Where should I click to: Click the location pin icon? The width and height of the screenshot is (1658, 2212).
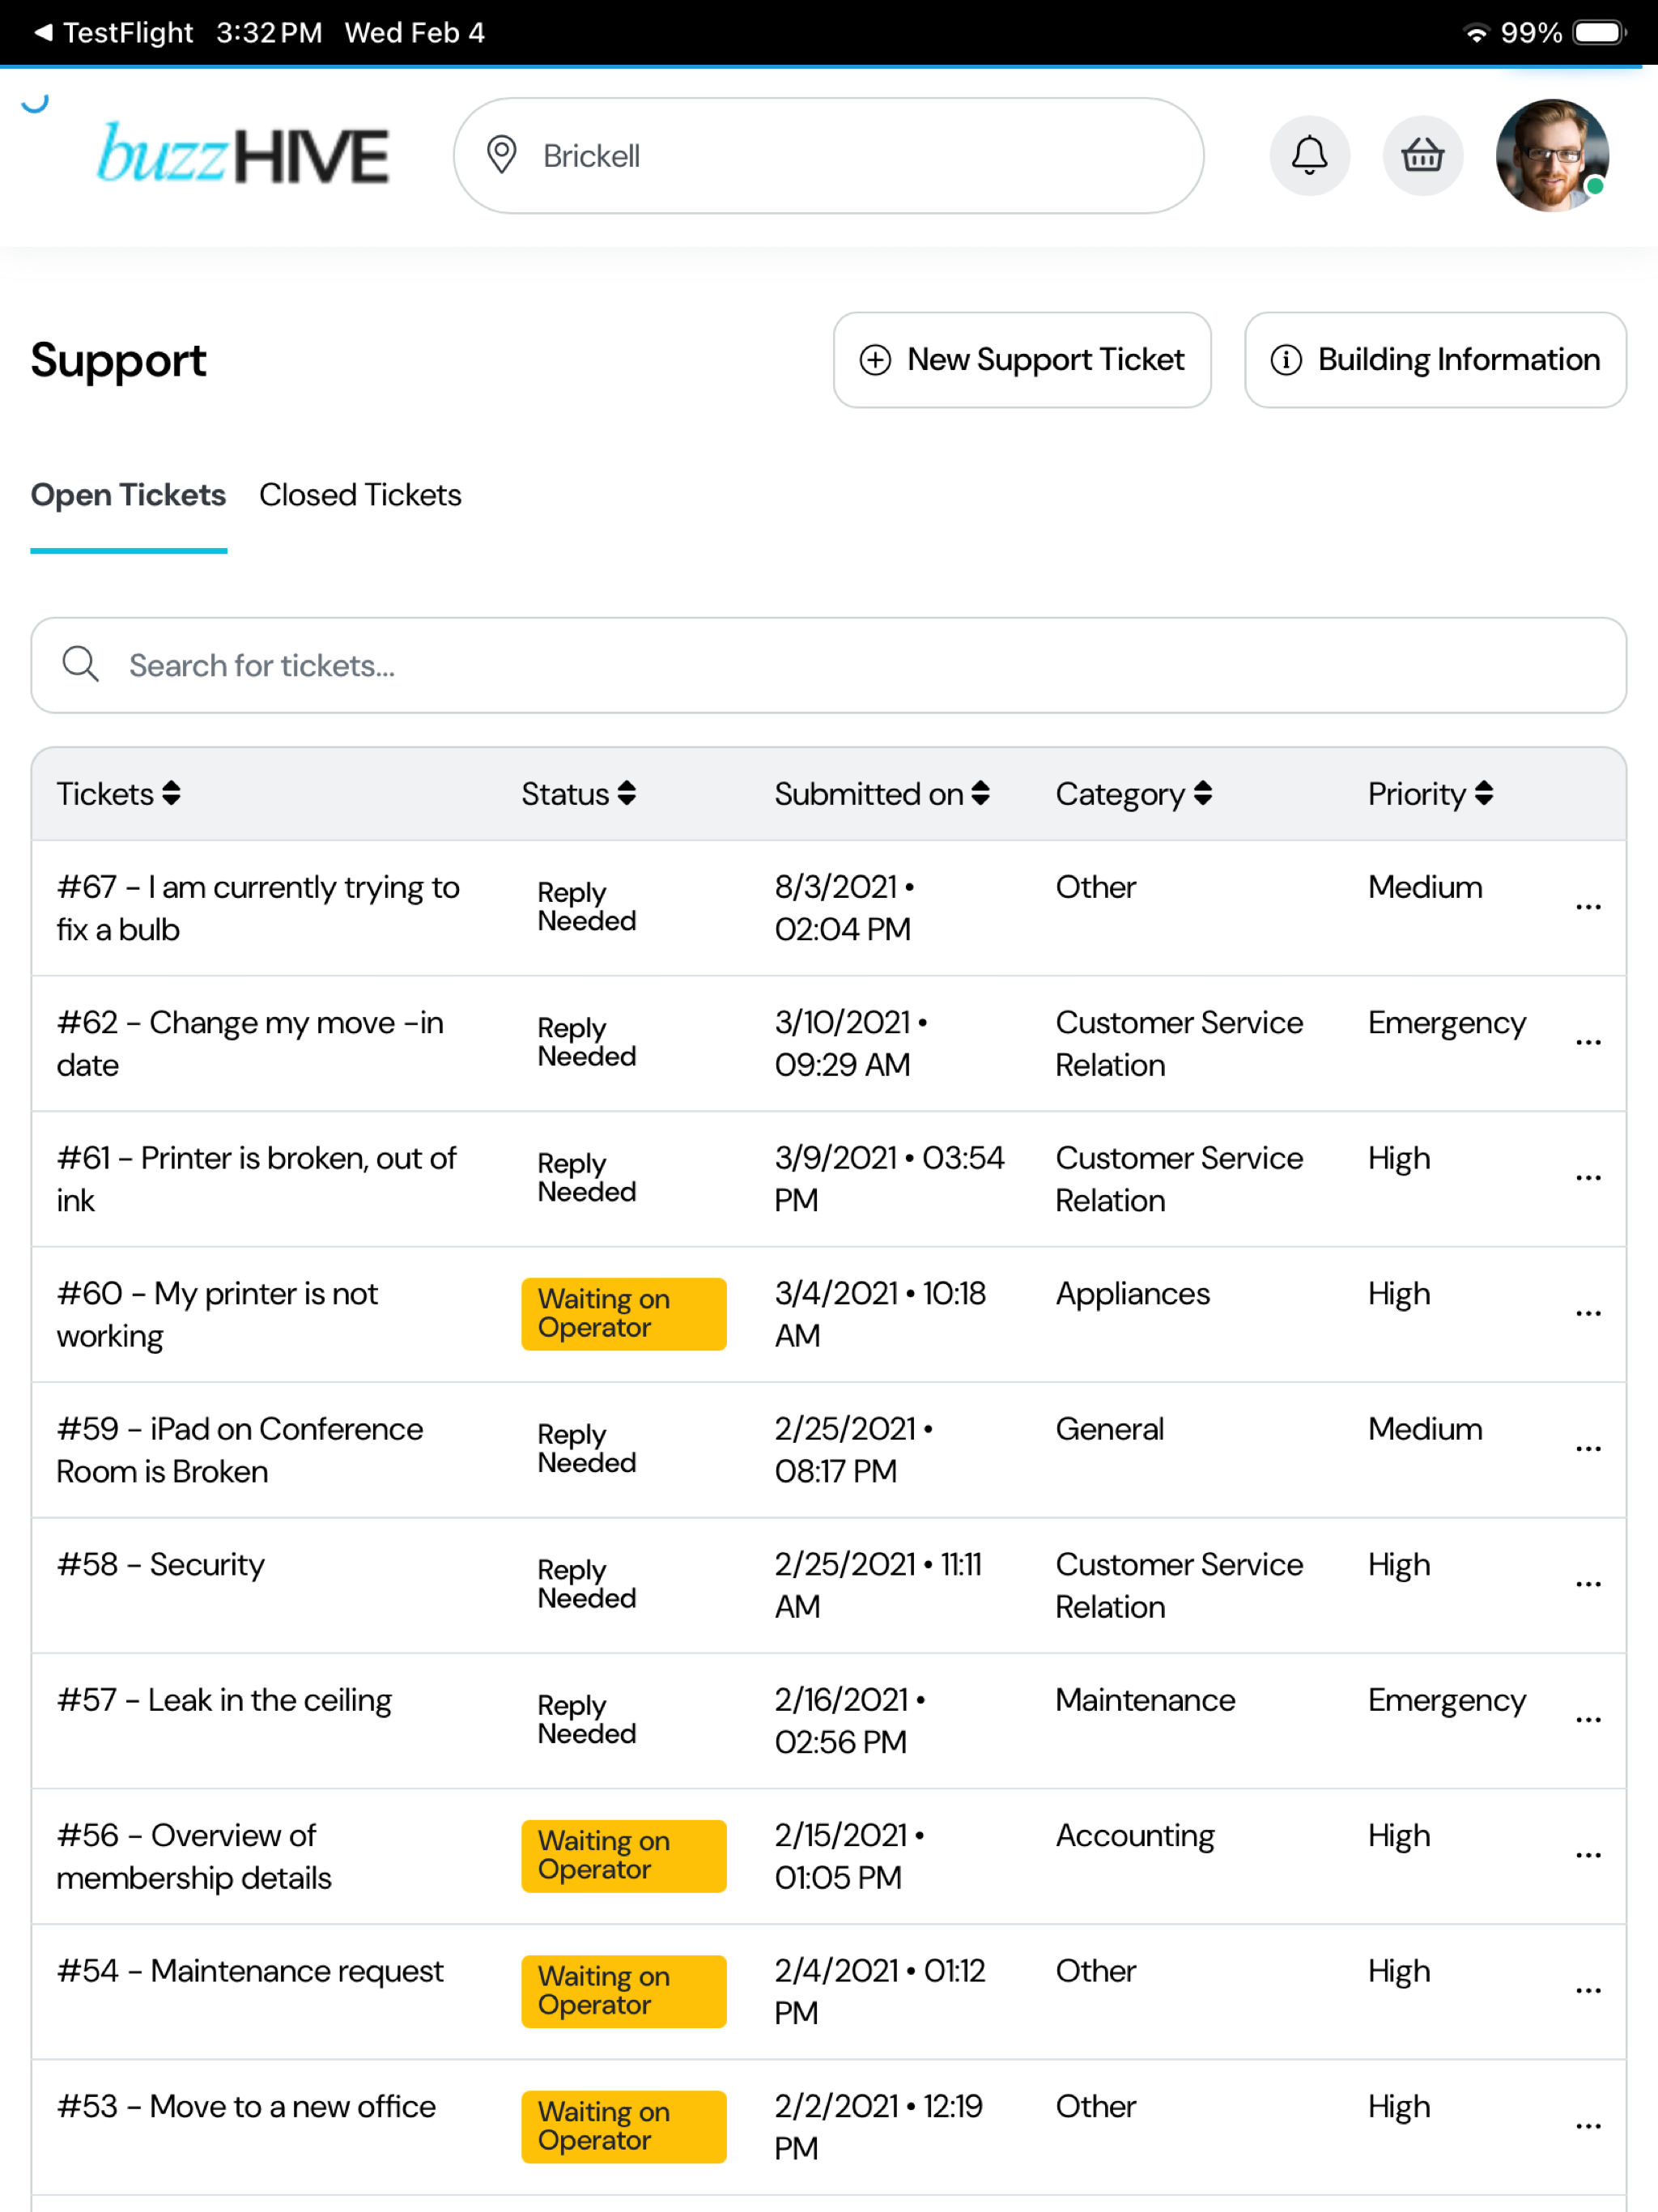pos(501,155)
